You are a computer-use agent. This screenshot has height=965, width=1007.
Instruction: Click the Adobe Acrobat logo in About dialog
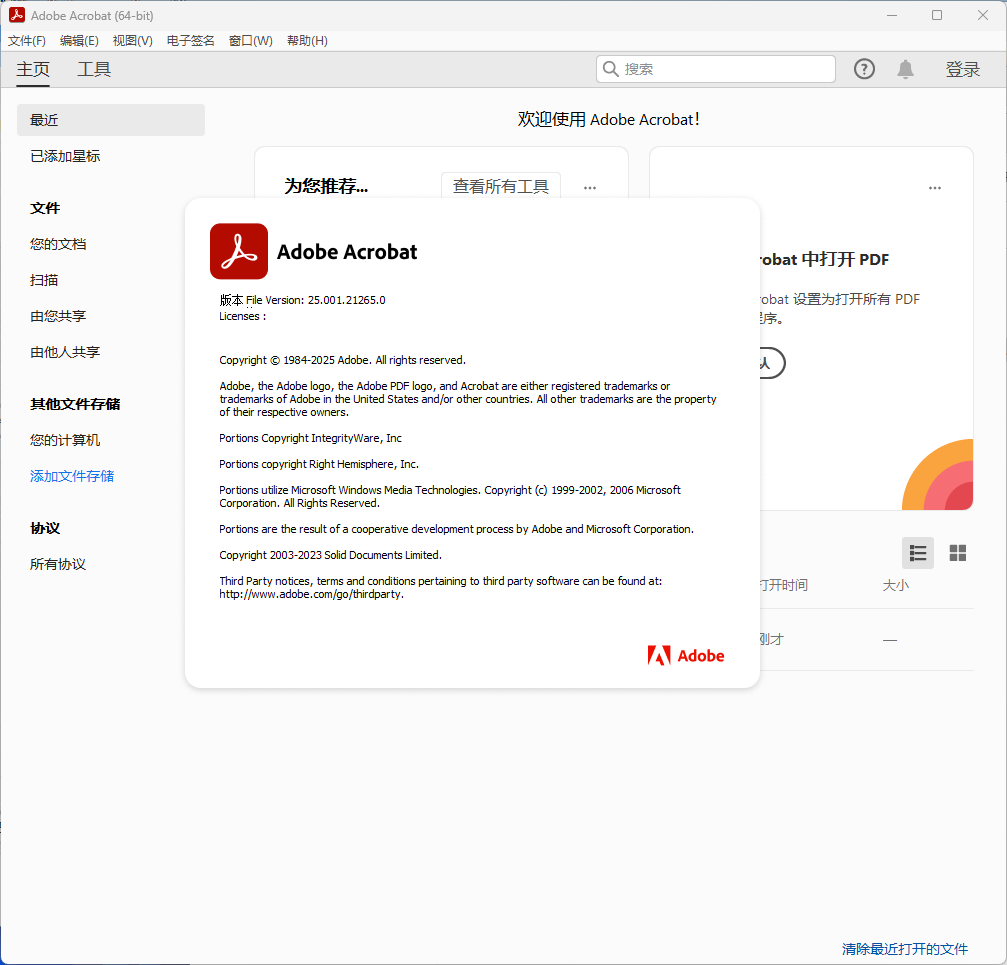(x=239, y=251)
